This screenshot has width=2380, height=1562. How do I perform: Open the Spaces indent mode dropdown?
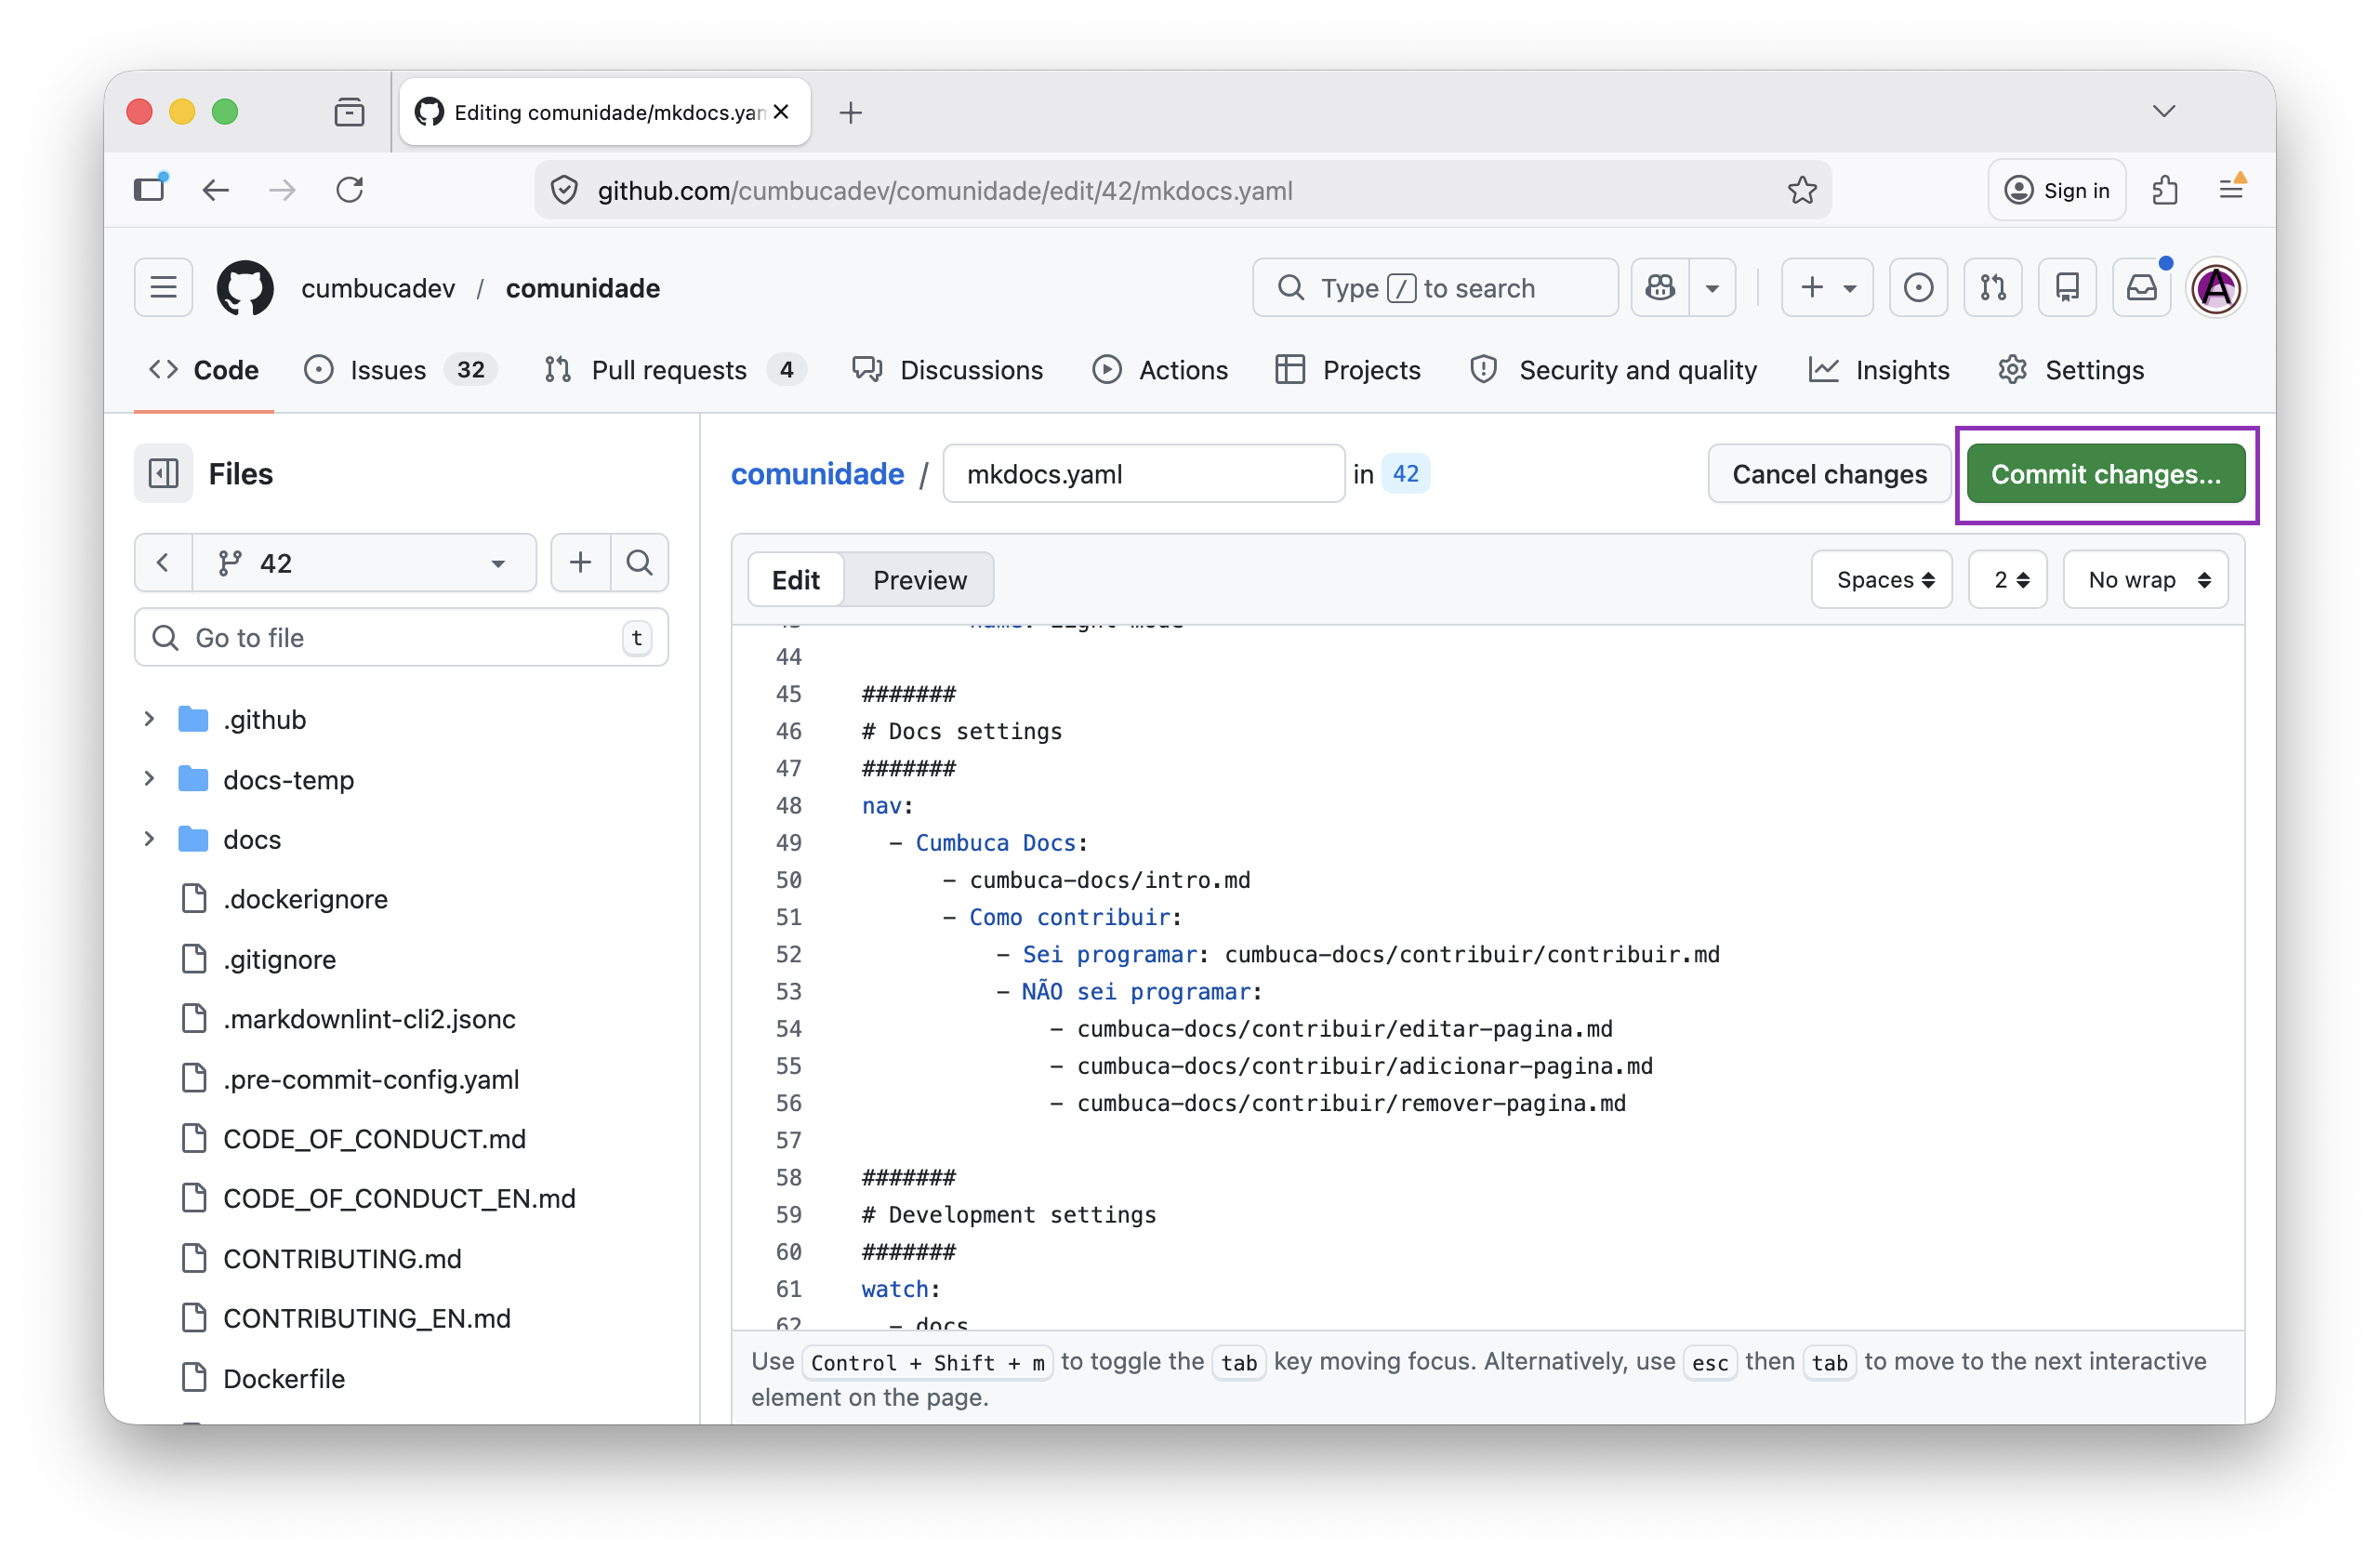pyautogui.click(x=1882, y=580)
